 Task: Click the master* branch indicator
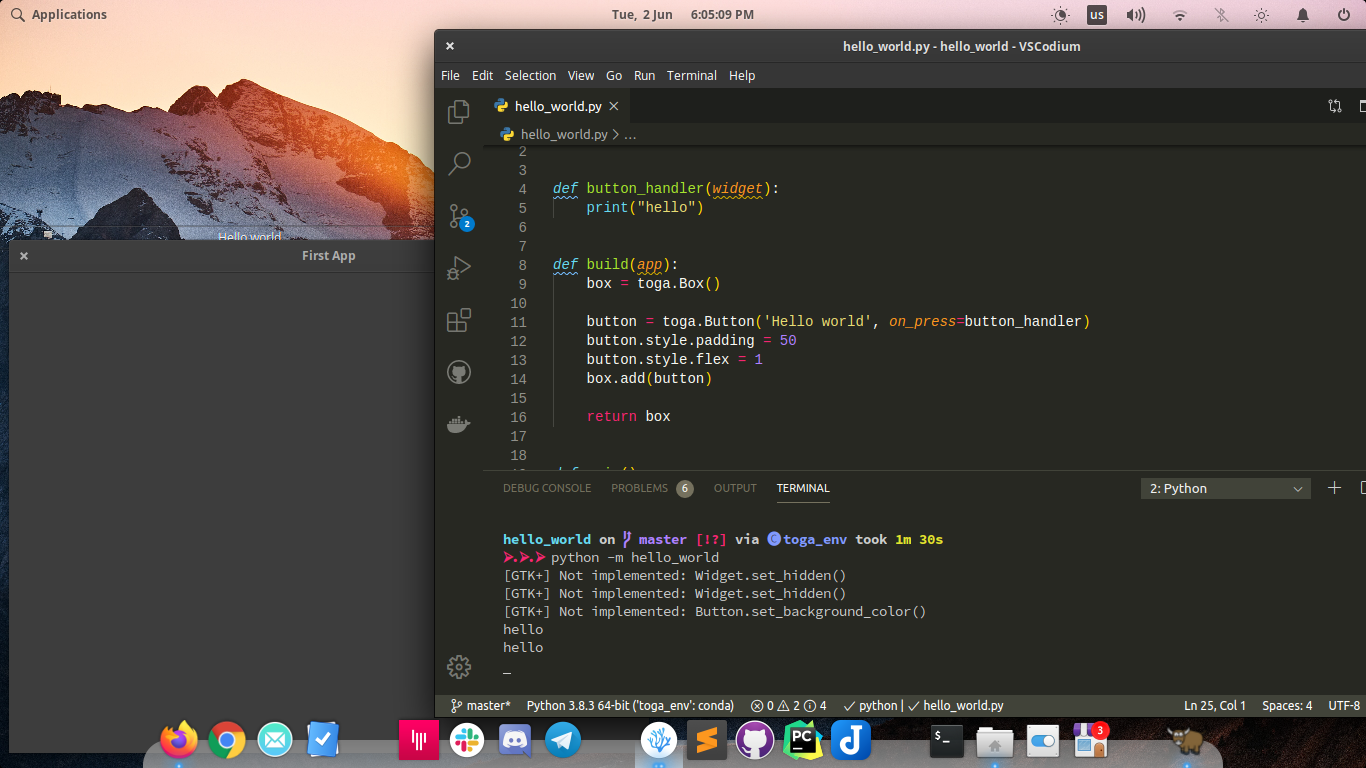[481, 705]
